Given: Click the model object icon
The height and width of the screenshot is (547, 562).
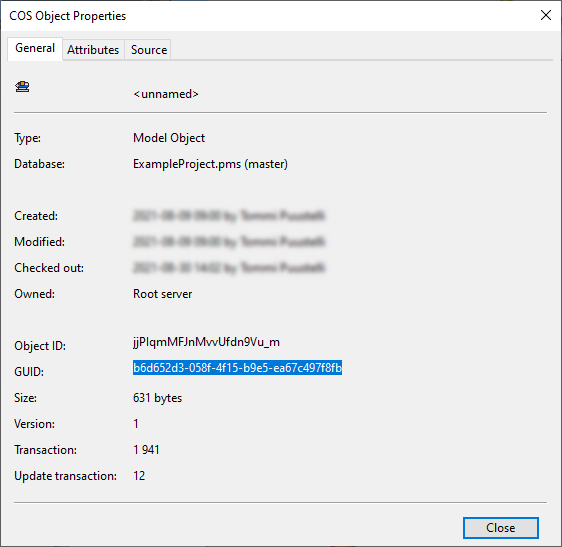Looking at the screenshot, I should pyautogui.click(x=22, y=87).
